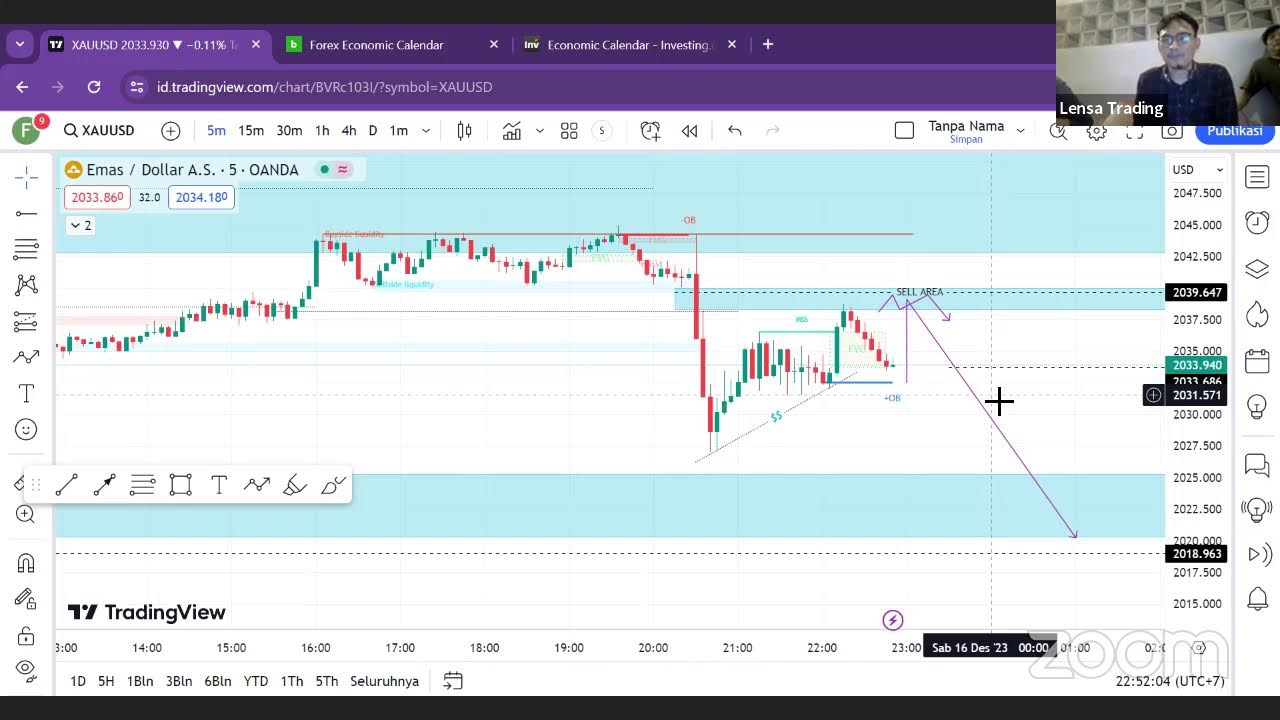Start bar replay rewind button
1280x720 pixels.
(689, 130)
